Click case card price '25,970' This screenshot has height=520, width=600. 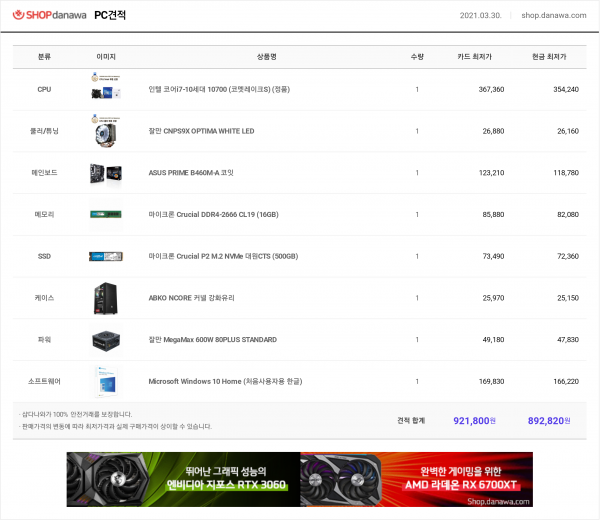coord(493,298)
